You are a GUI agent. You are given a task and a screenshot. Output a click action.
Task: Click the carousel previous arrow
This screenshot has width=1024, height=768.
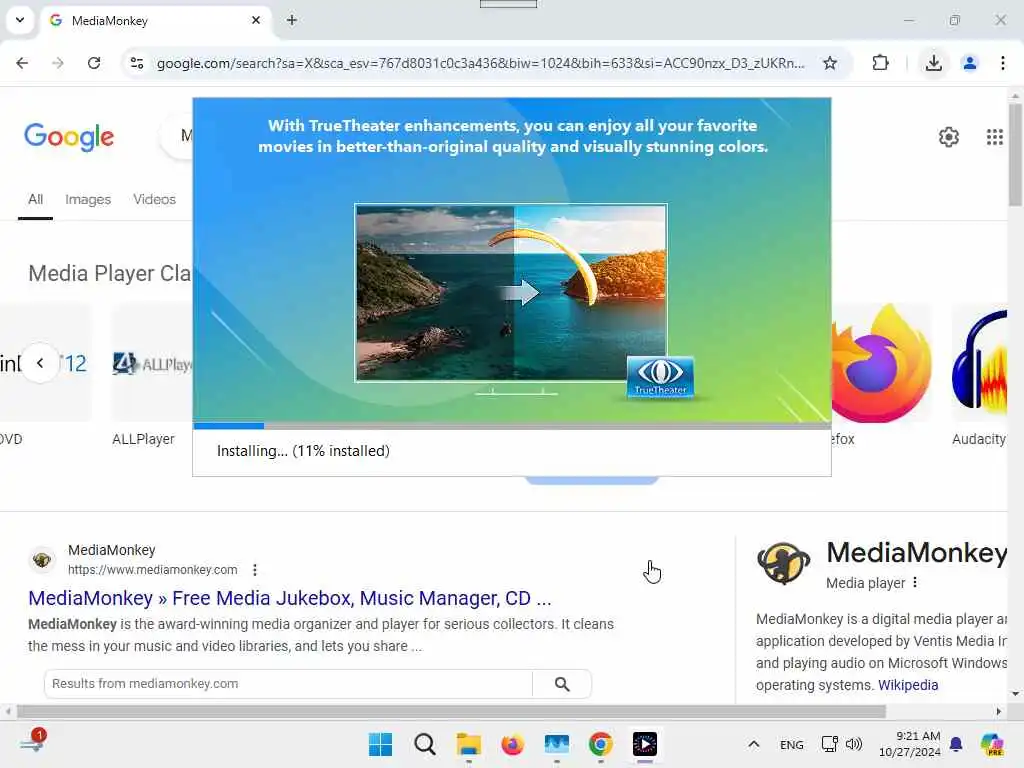pos(40,362)
